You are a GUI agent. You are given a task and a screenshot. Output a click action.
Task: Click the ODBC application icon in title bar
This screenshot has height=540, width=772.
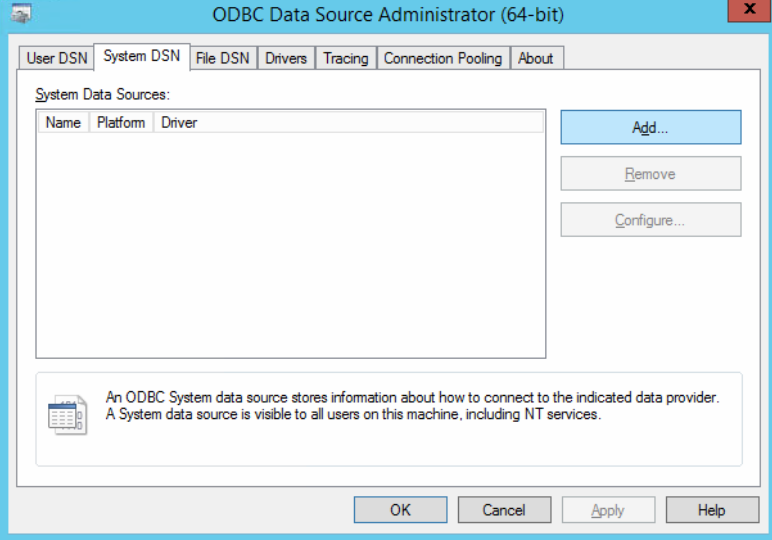(21, 13)
